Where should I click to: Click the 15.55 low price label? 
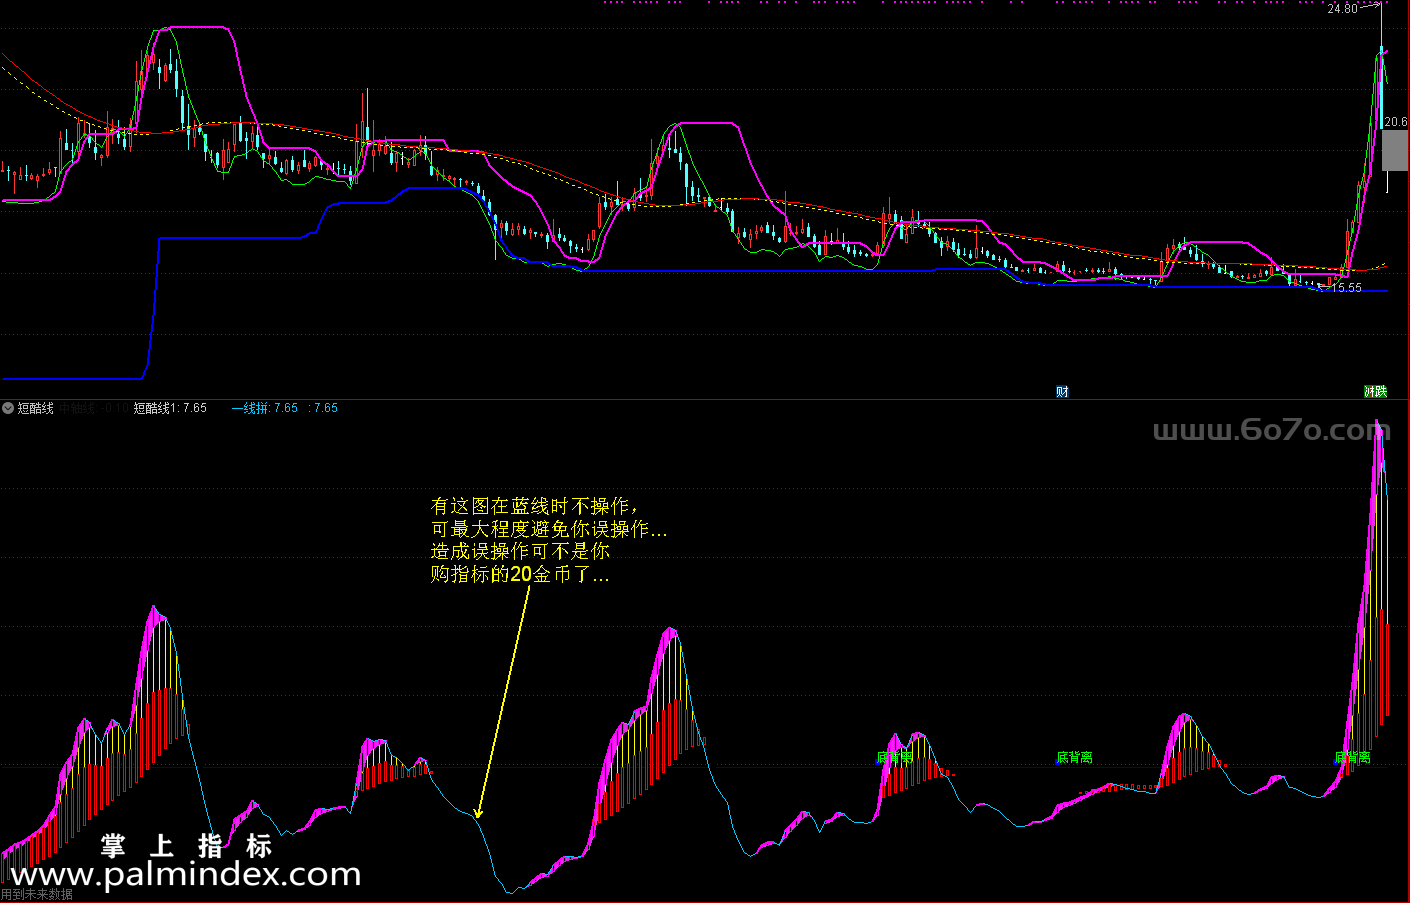(1347, 288)
